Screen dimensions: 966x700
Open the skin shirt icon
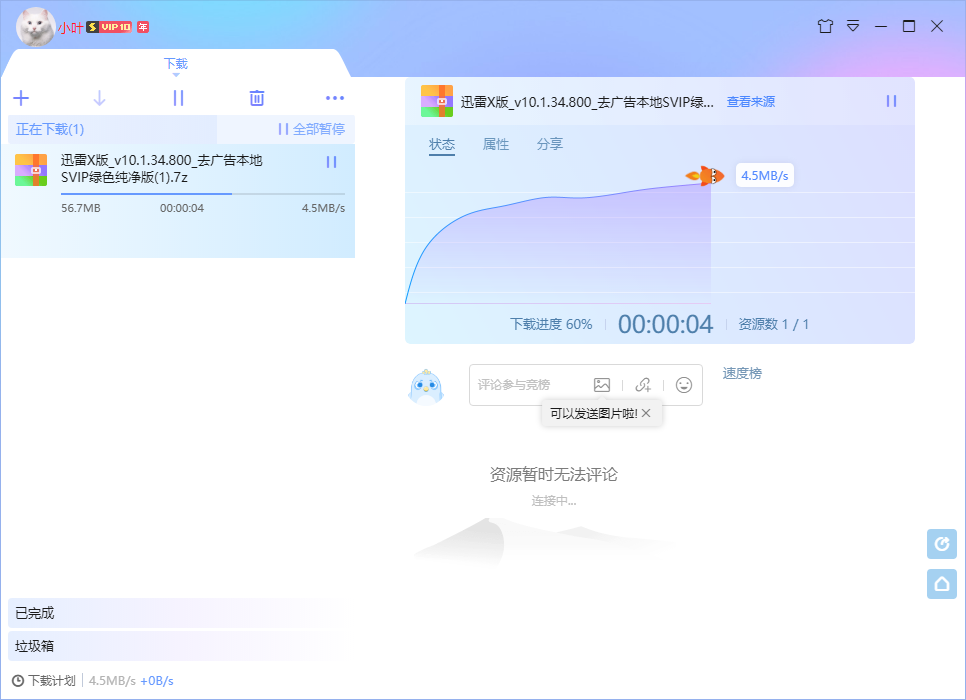[x=826, y=26]
